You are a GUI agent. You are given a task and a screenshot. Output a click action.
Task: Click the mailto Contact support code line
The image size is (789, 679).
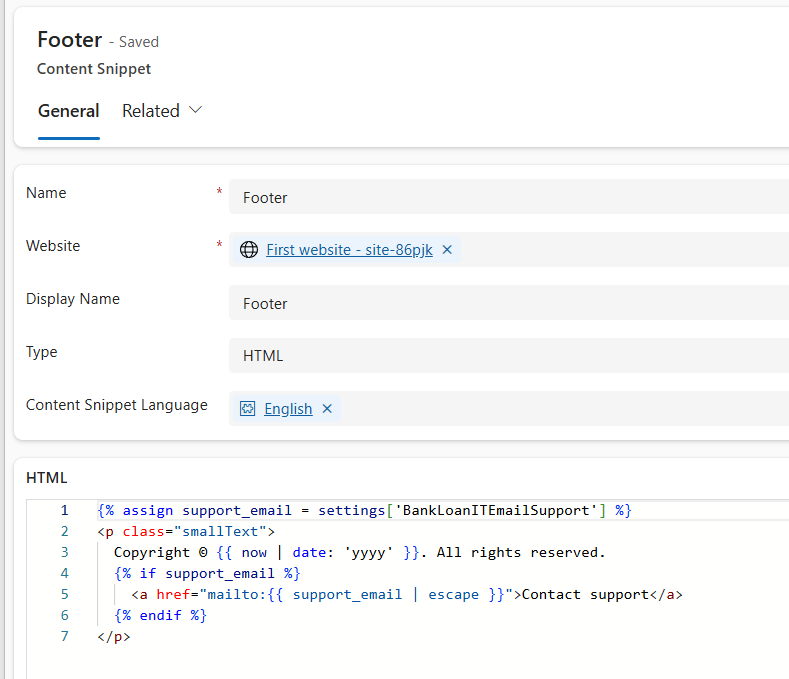pyautogui.click(x=407, y=594)
